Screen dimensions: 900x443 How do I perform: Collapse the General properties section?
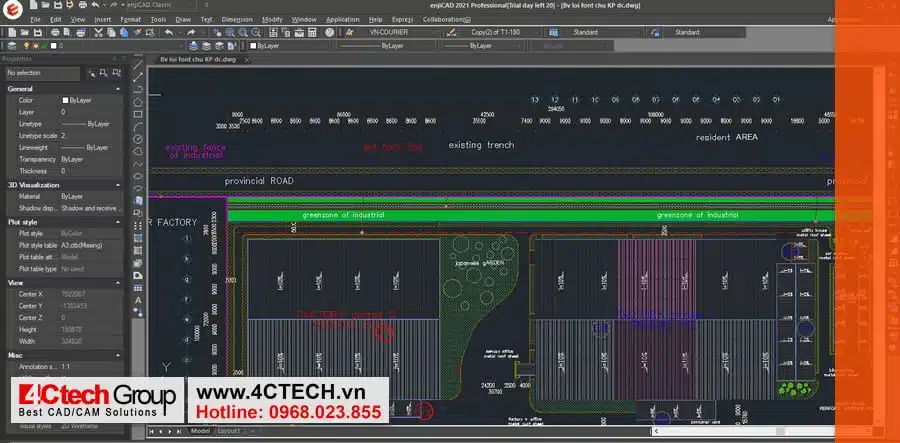[118, 89]
